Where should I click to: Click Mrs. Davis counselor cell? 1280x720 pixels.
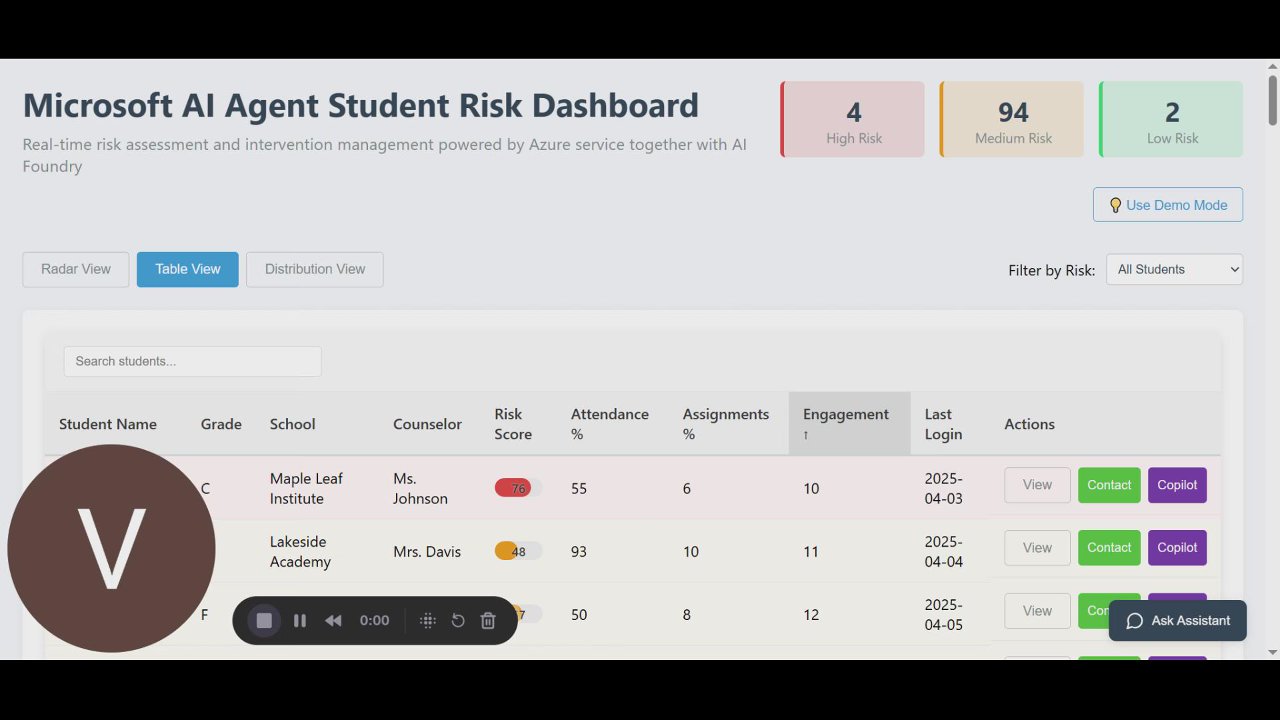point(427,551)
